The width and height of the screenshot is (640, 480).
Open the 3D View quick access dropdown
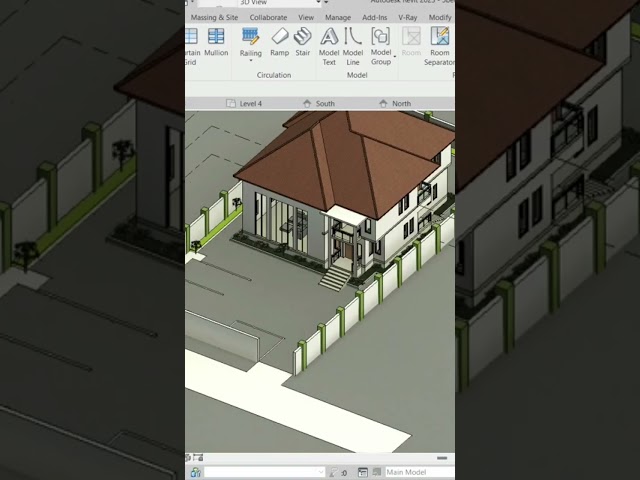pos(280,3)
